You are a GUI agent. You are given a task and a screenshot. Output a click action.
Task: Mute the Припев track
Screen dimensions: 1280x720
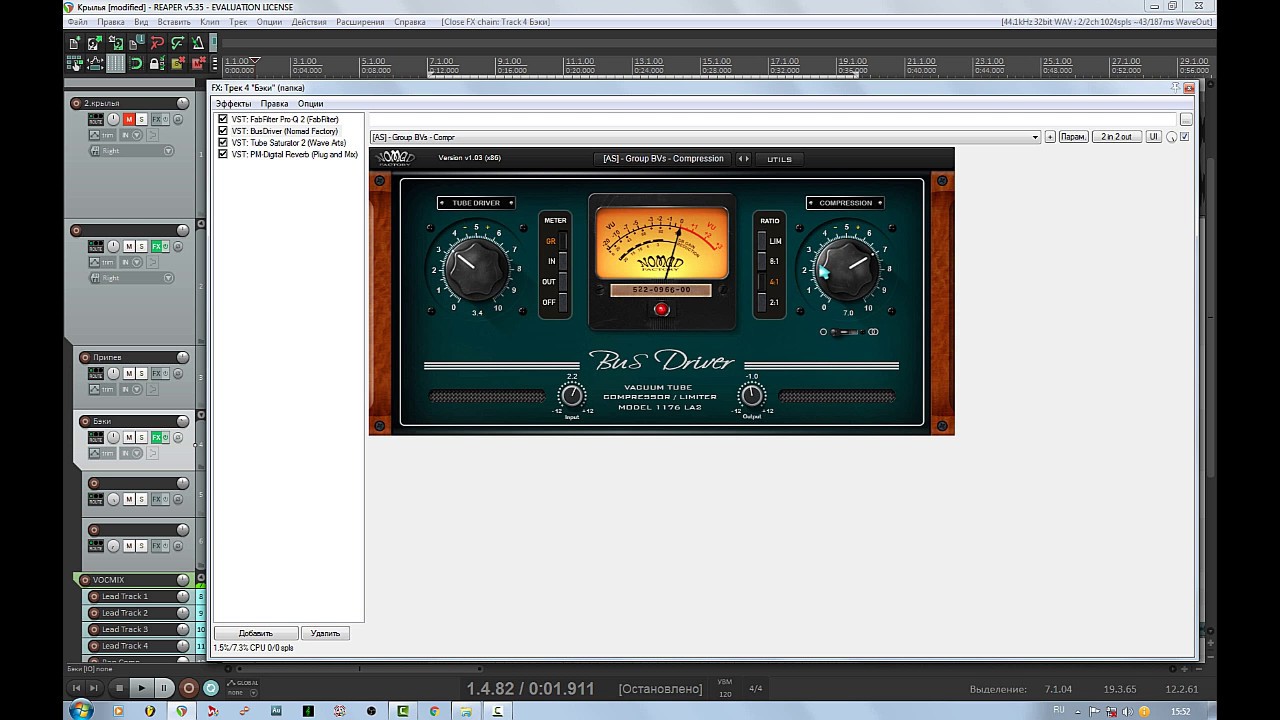click(x=129, y=374)
